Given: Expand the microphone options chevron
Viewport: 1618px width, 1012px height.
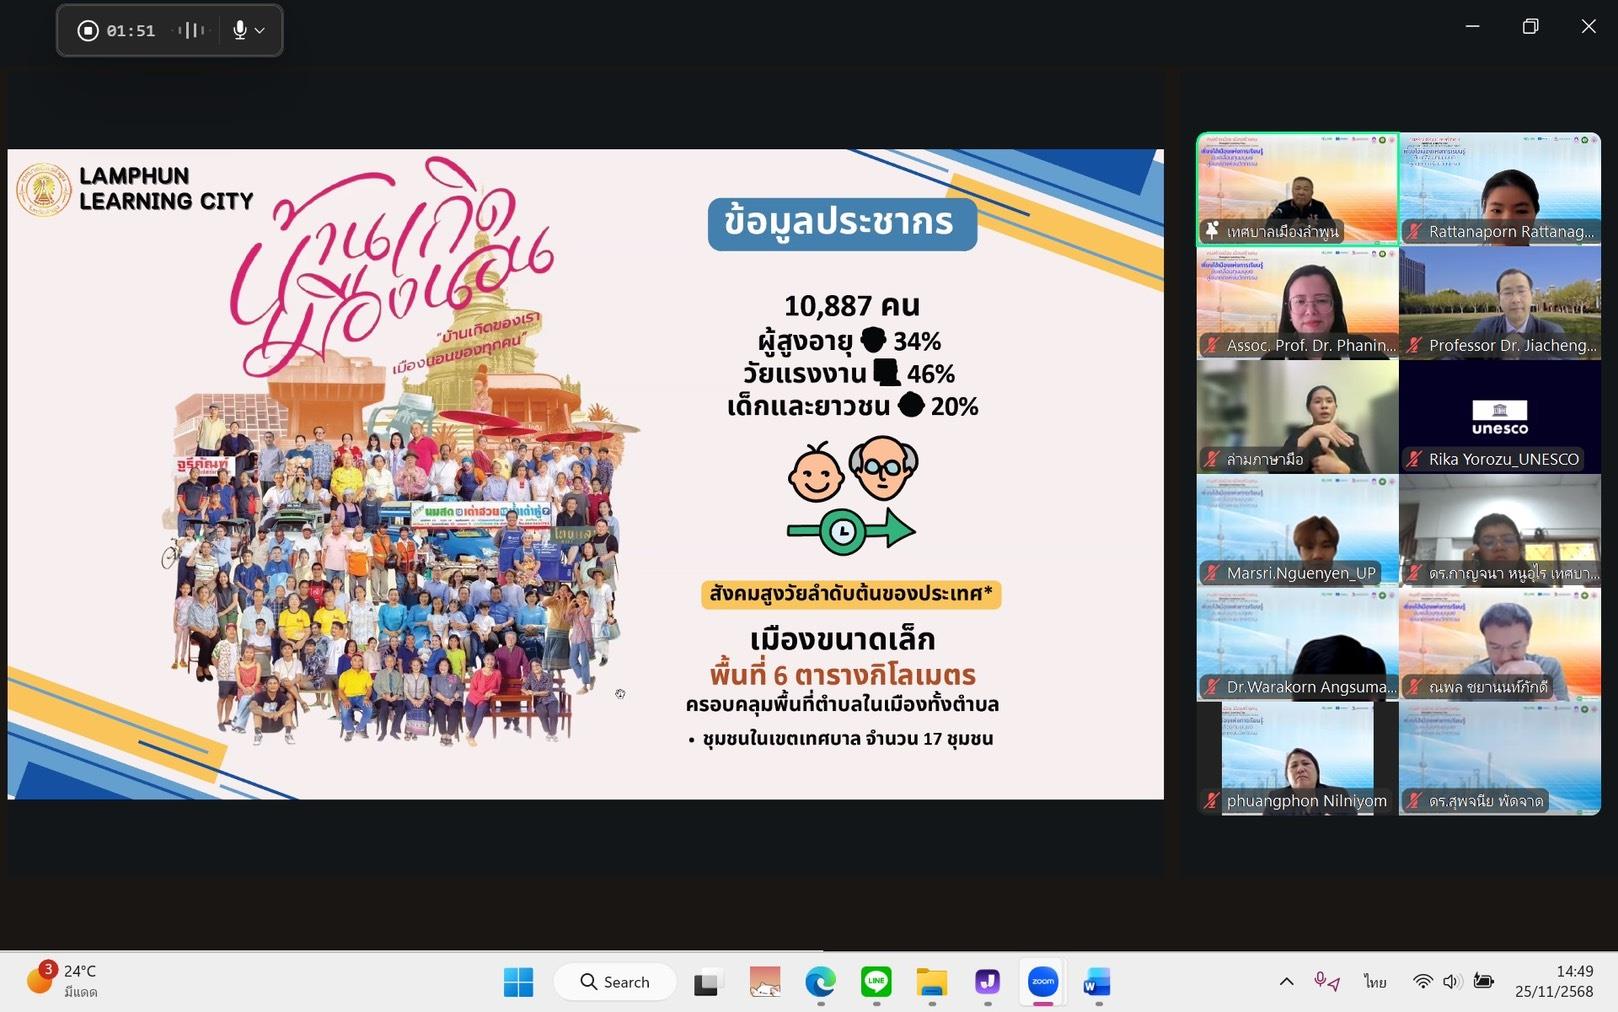Looking at the screenshot, I should pos(260,31).
